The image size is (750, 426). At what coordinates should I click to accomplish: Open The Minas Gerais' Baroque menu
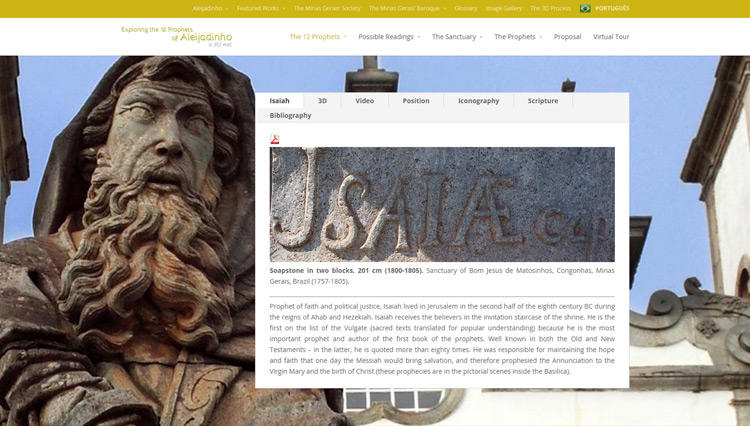[x=404, y=9]
